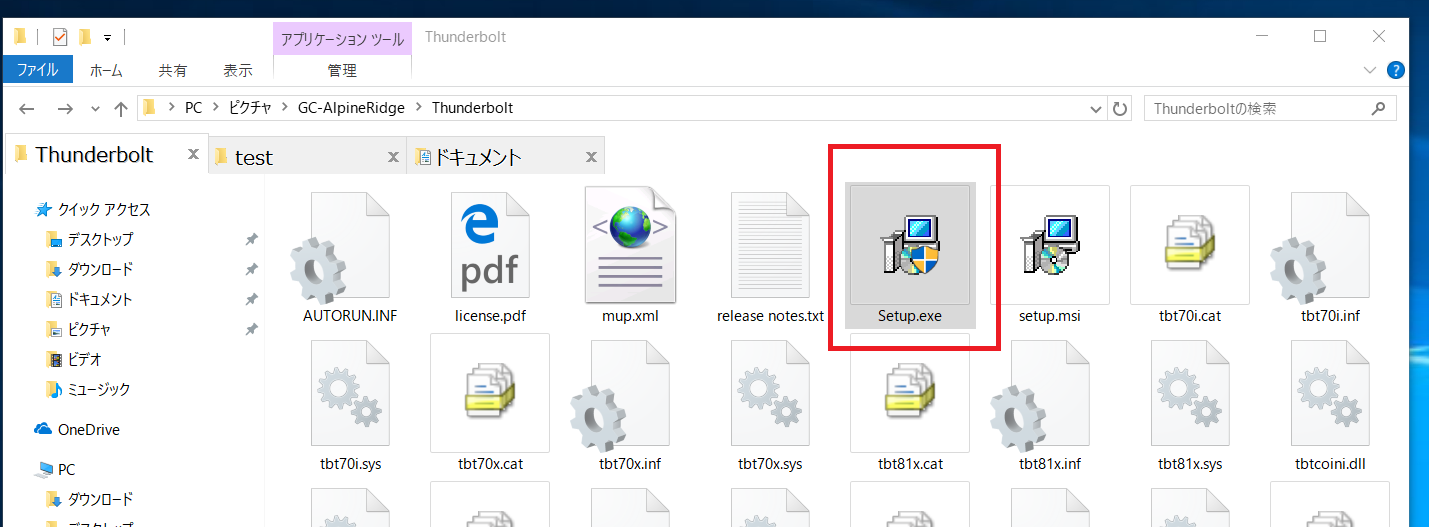Select the tbt70i.sys file icon

(349, 393)
